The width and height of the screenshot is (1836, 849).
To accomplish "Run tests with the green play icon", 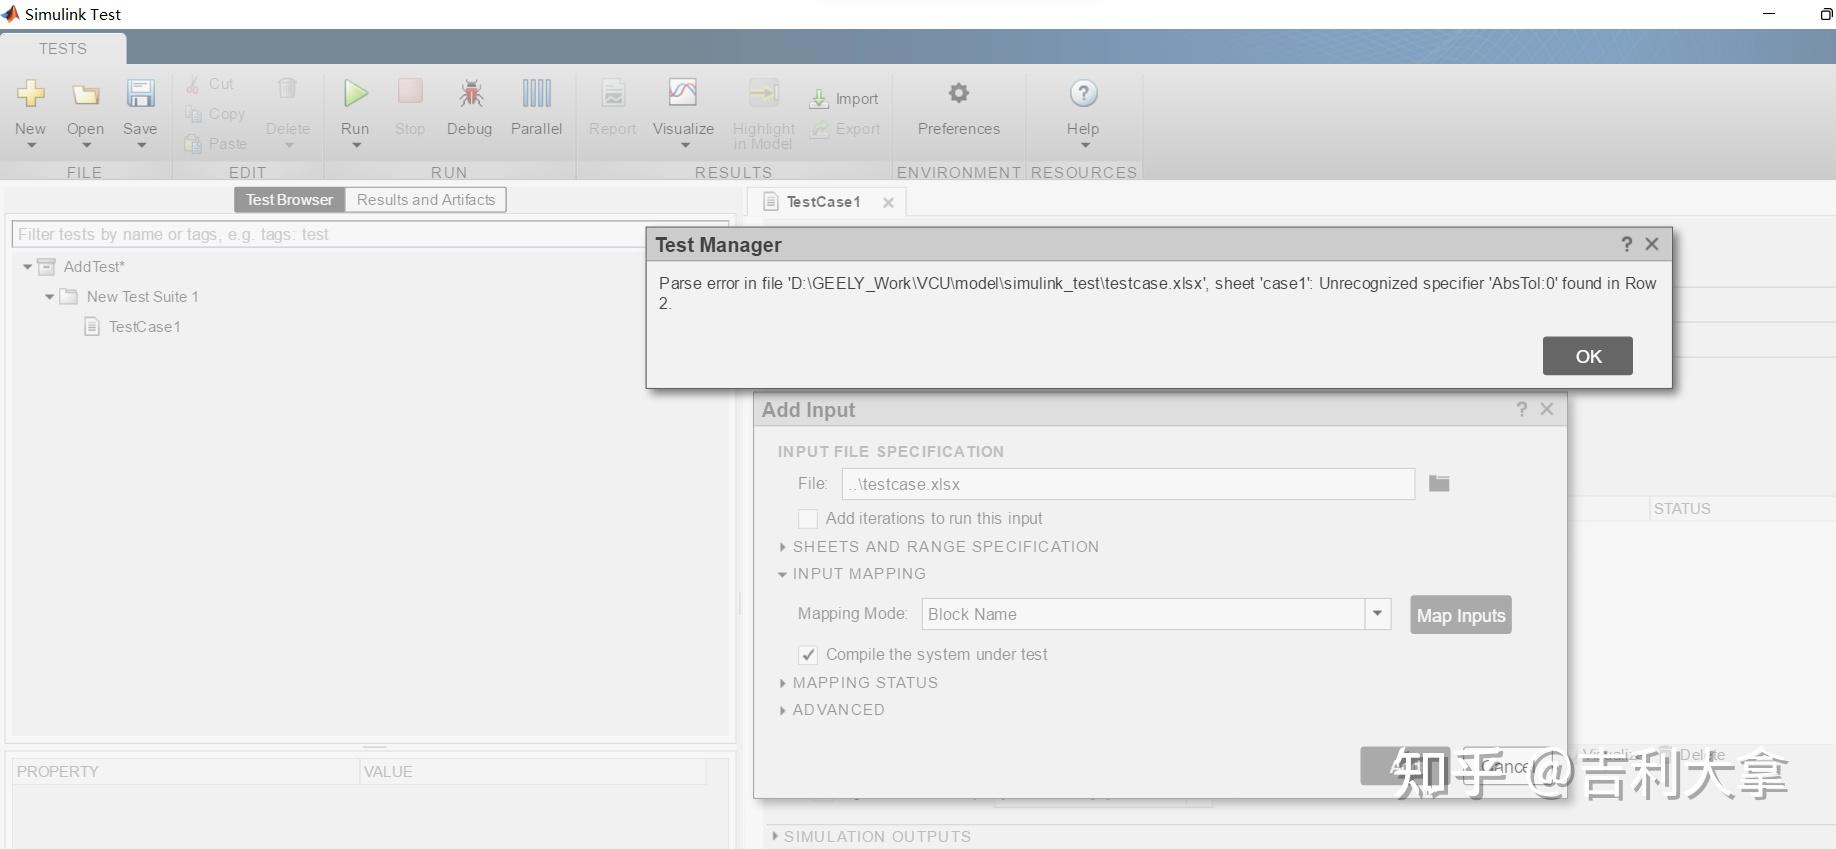I will click(355, 93).
